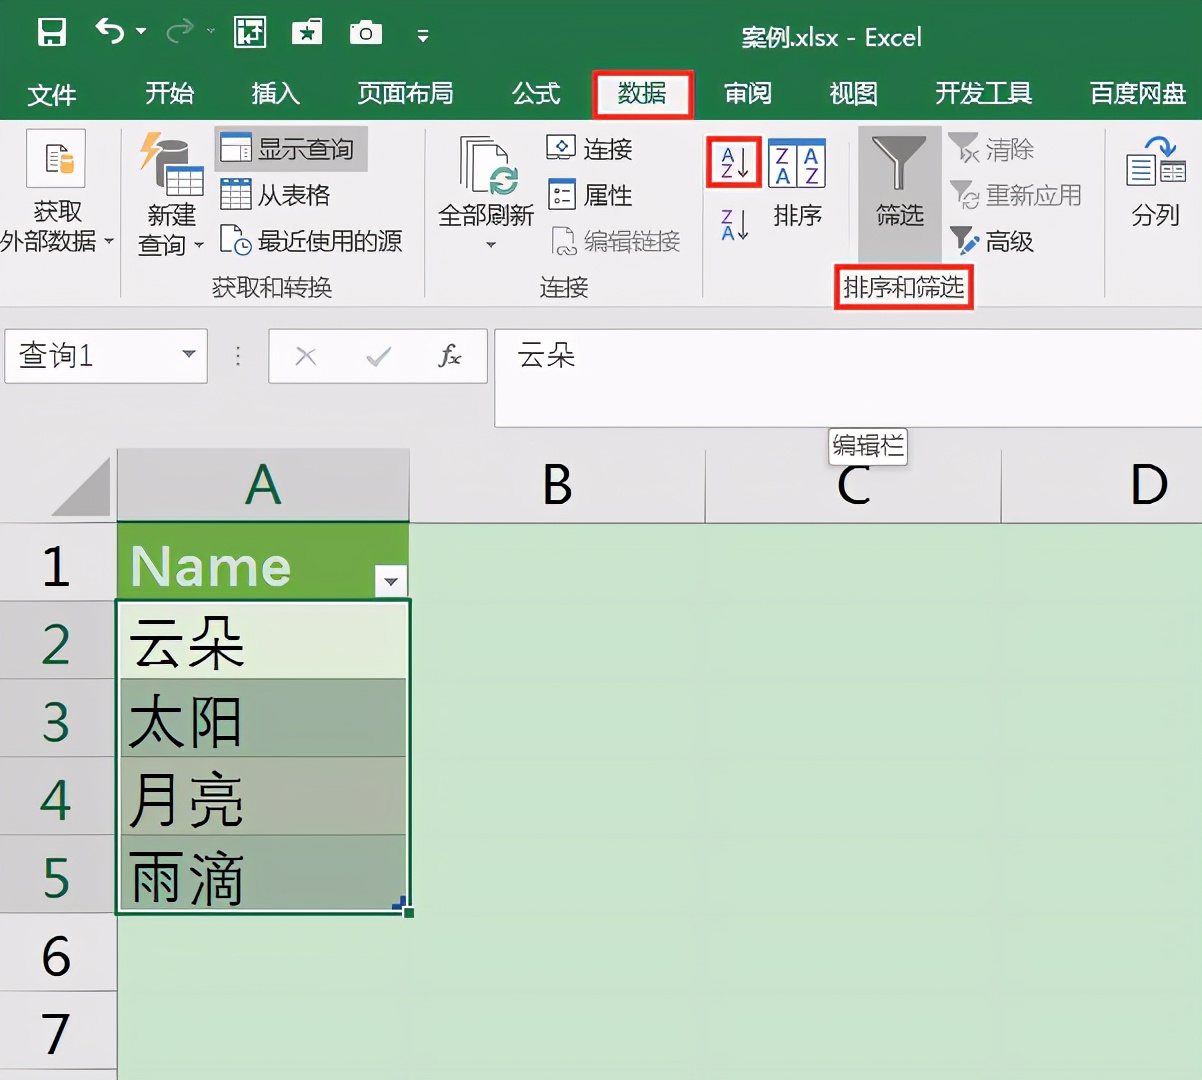
Task: Select row 2 header
Action: coord(58,640)
